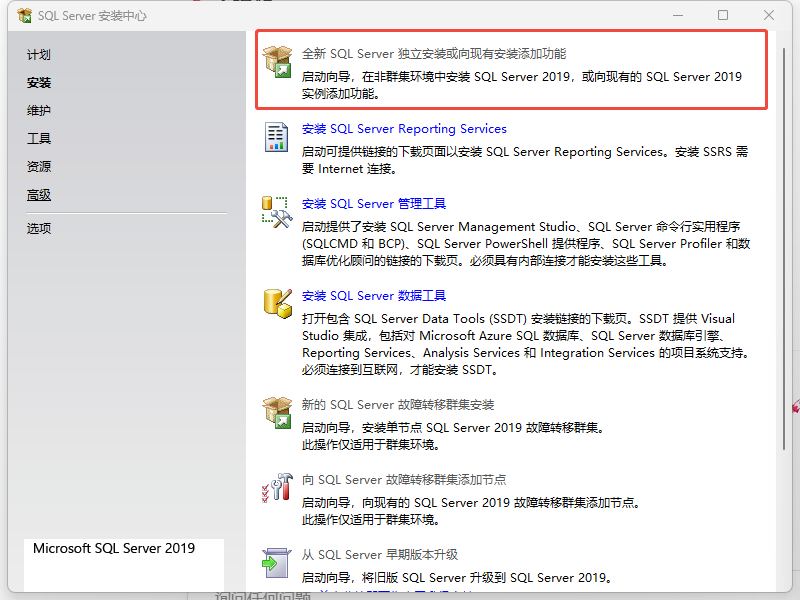Viewport: 800px width, 600px height.
Task: Click the text 启动向导，向现有的 SQL Server 2019 故障转移群集添加节点
Action: coord(468,503)
